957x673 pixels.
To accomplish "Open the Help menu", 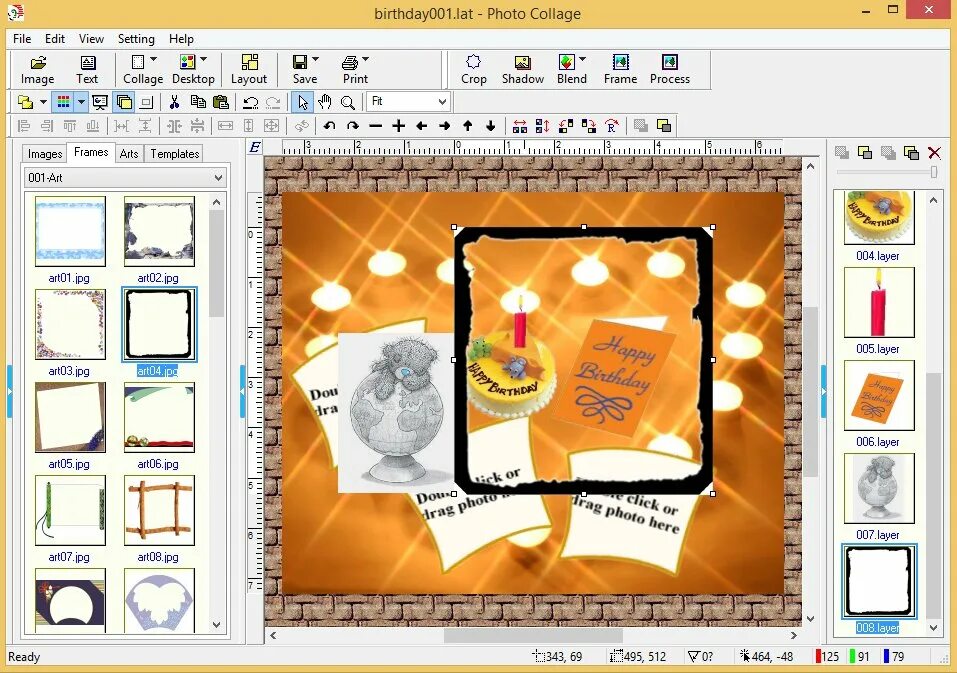I will pyautogui.click(x=181, y=38).
